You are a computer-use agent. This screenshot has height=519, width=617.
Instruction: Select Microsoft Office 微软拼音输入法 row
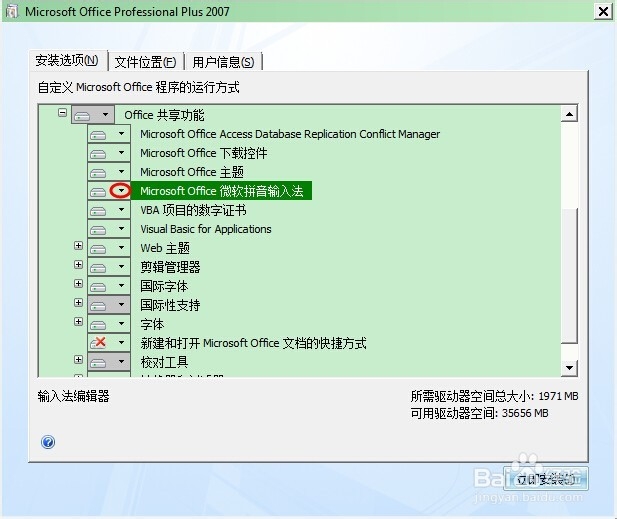(222, 191)
